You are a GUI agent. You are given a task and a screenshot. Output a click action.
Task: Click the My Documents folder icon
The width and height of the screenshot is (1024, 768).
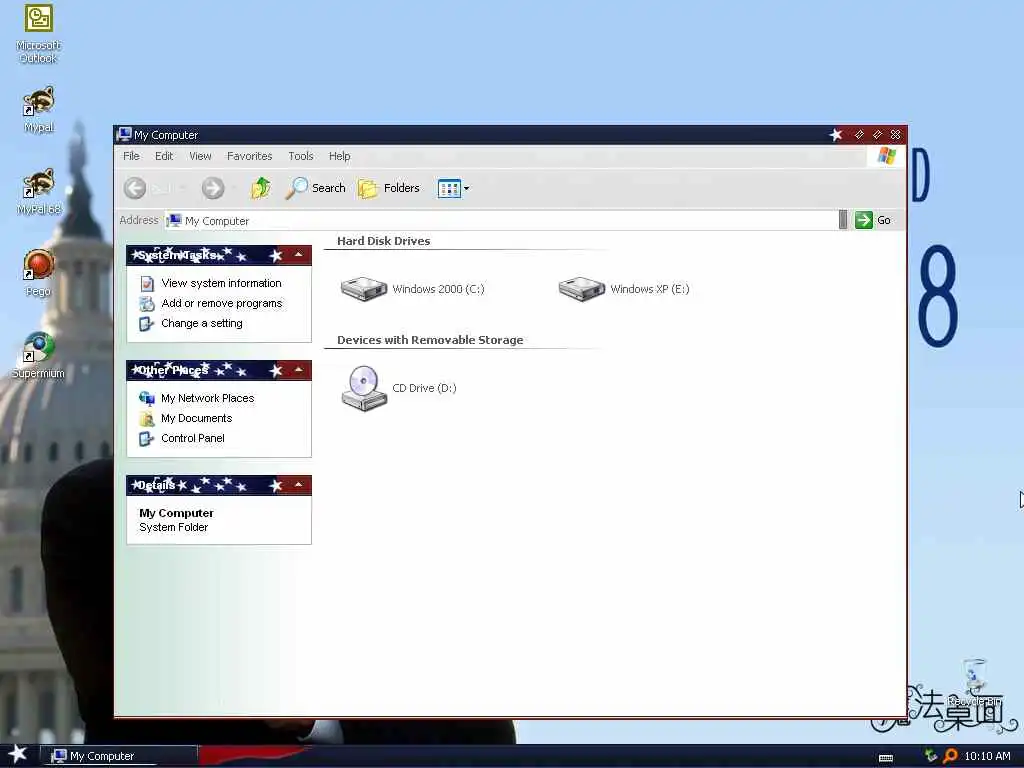[147, 419]
